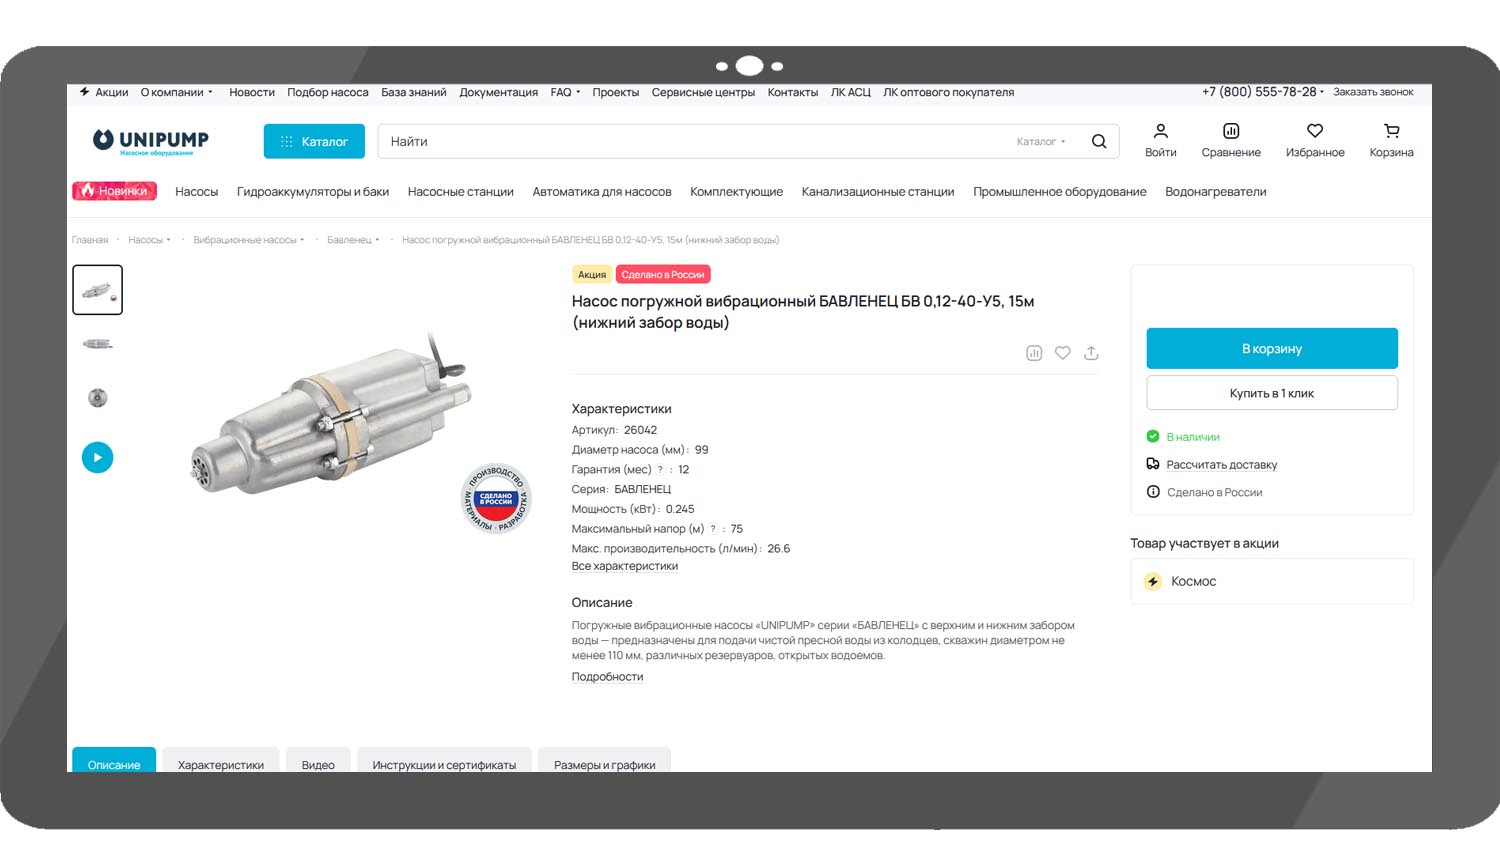This screenshot has width=1500, height=843.
Task: Toggle favorite heart icon under product title
Action: [x=1062, y=353]
